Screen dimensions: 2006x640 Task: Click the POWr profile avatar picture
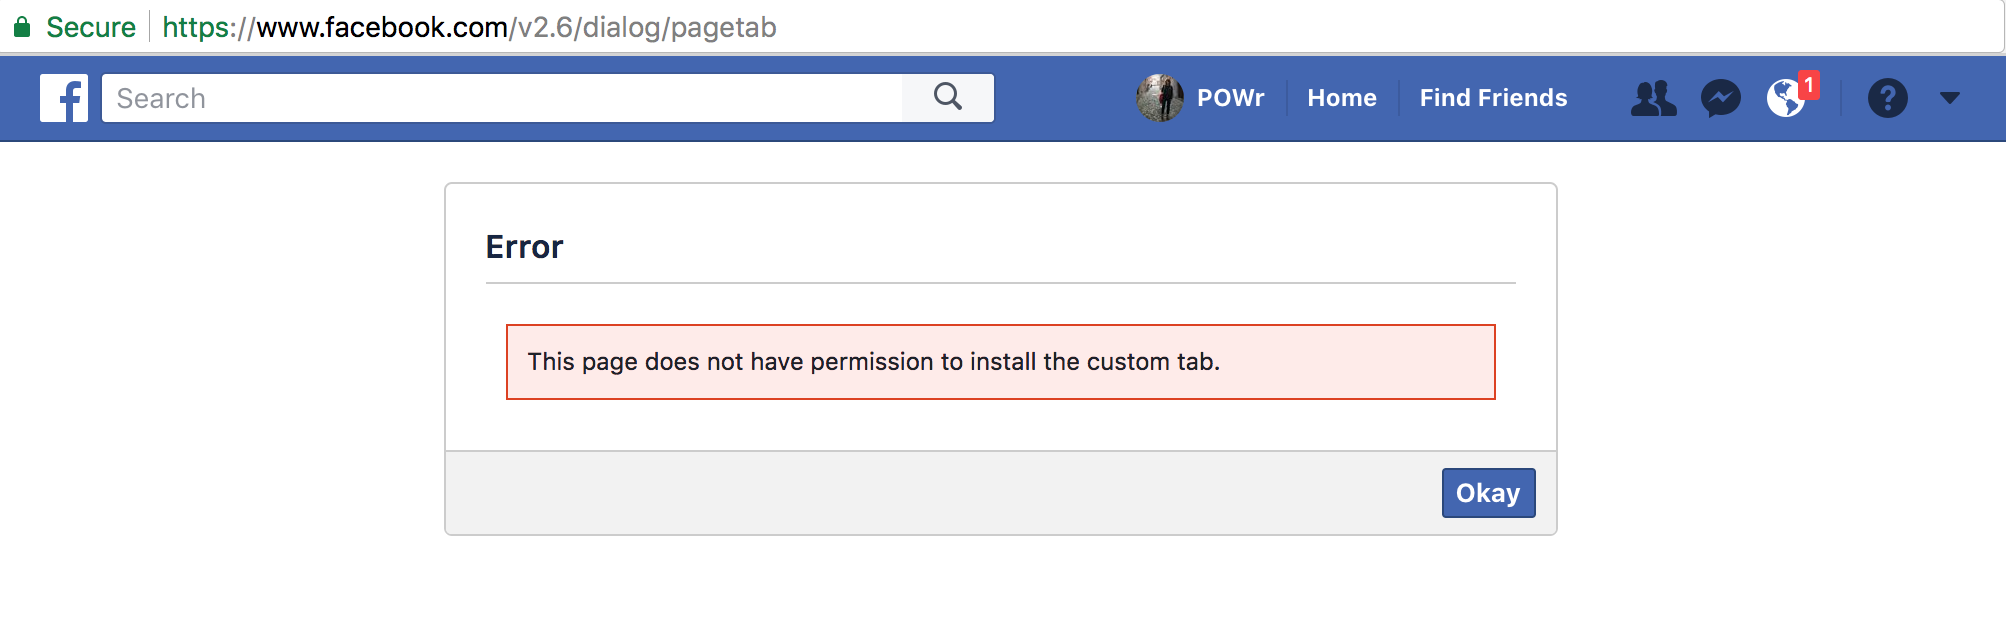1160,98
